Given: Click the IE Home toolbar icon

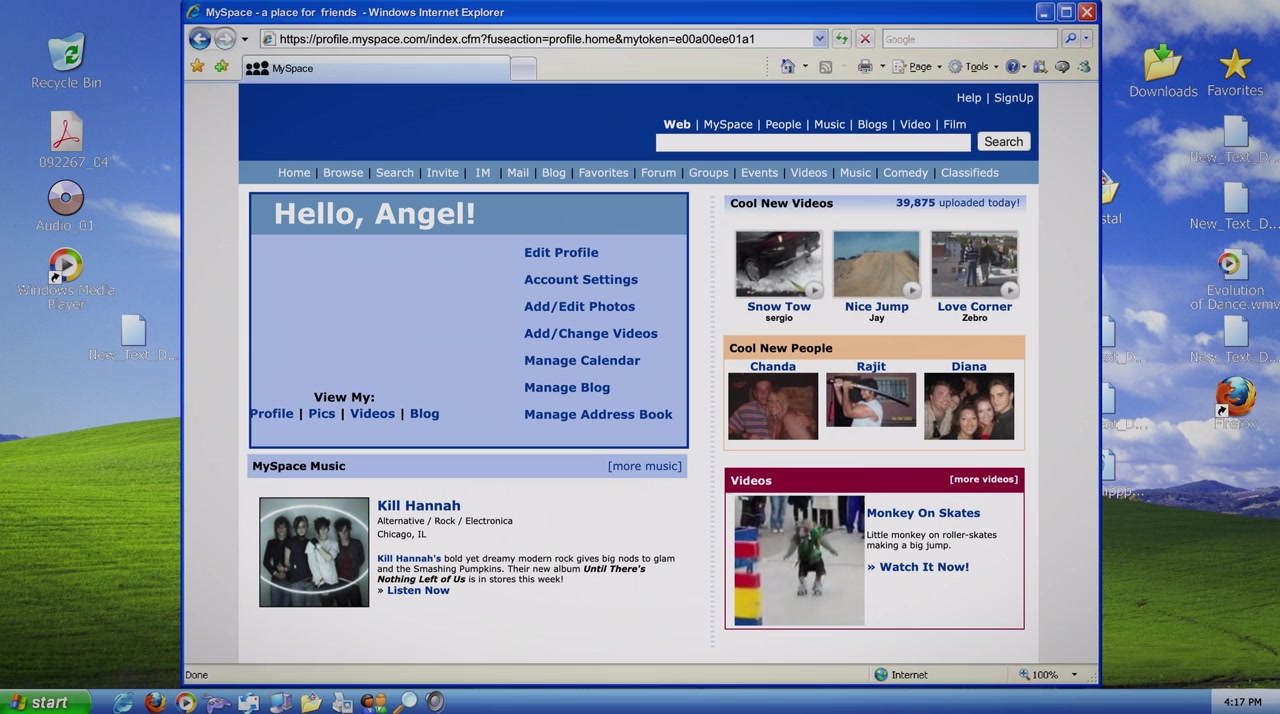Looking at the screenshot, I should pyautogui.click(x=787, y=67).
